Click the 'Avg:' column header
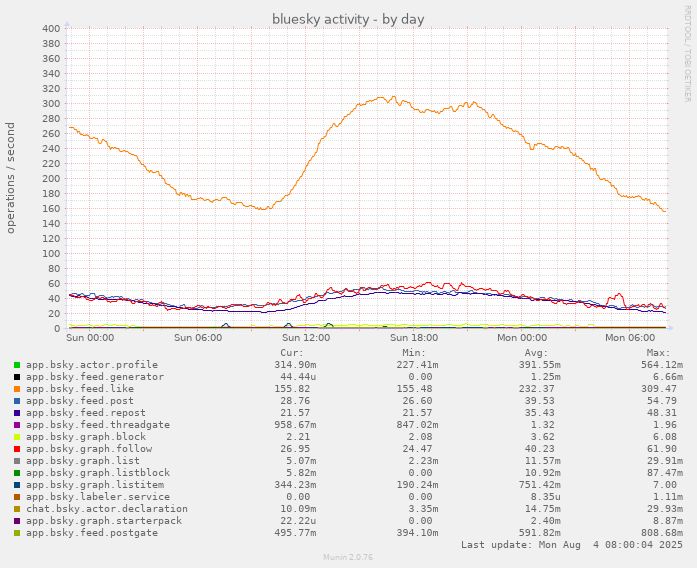This screenshot has width=697, height=568. click(536, 353)
